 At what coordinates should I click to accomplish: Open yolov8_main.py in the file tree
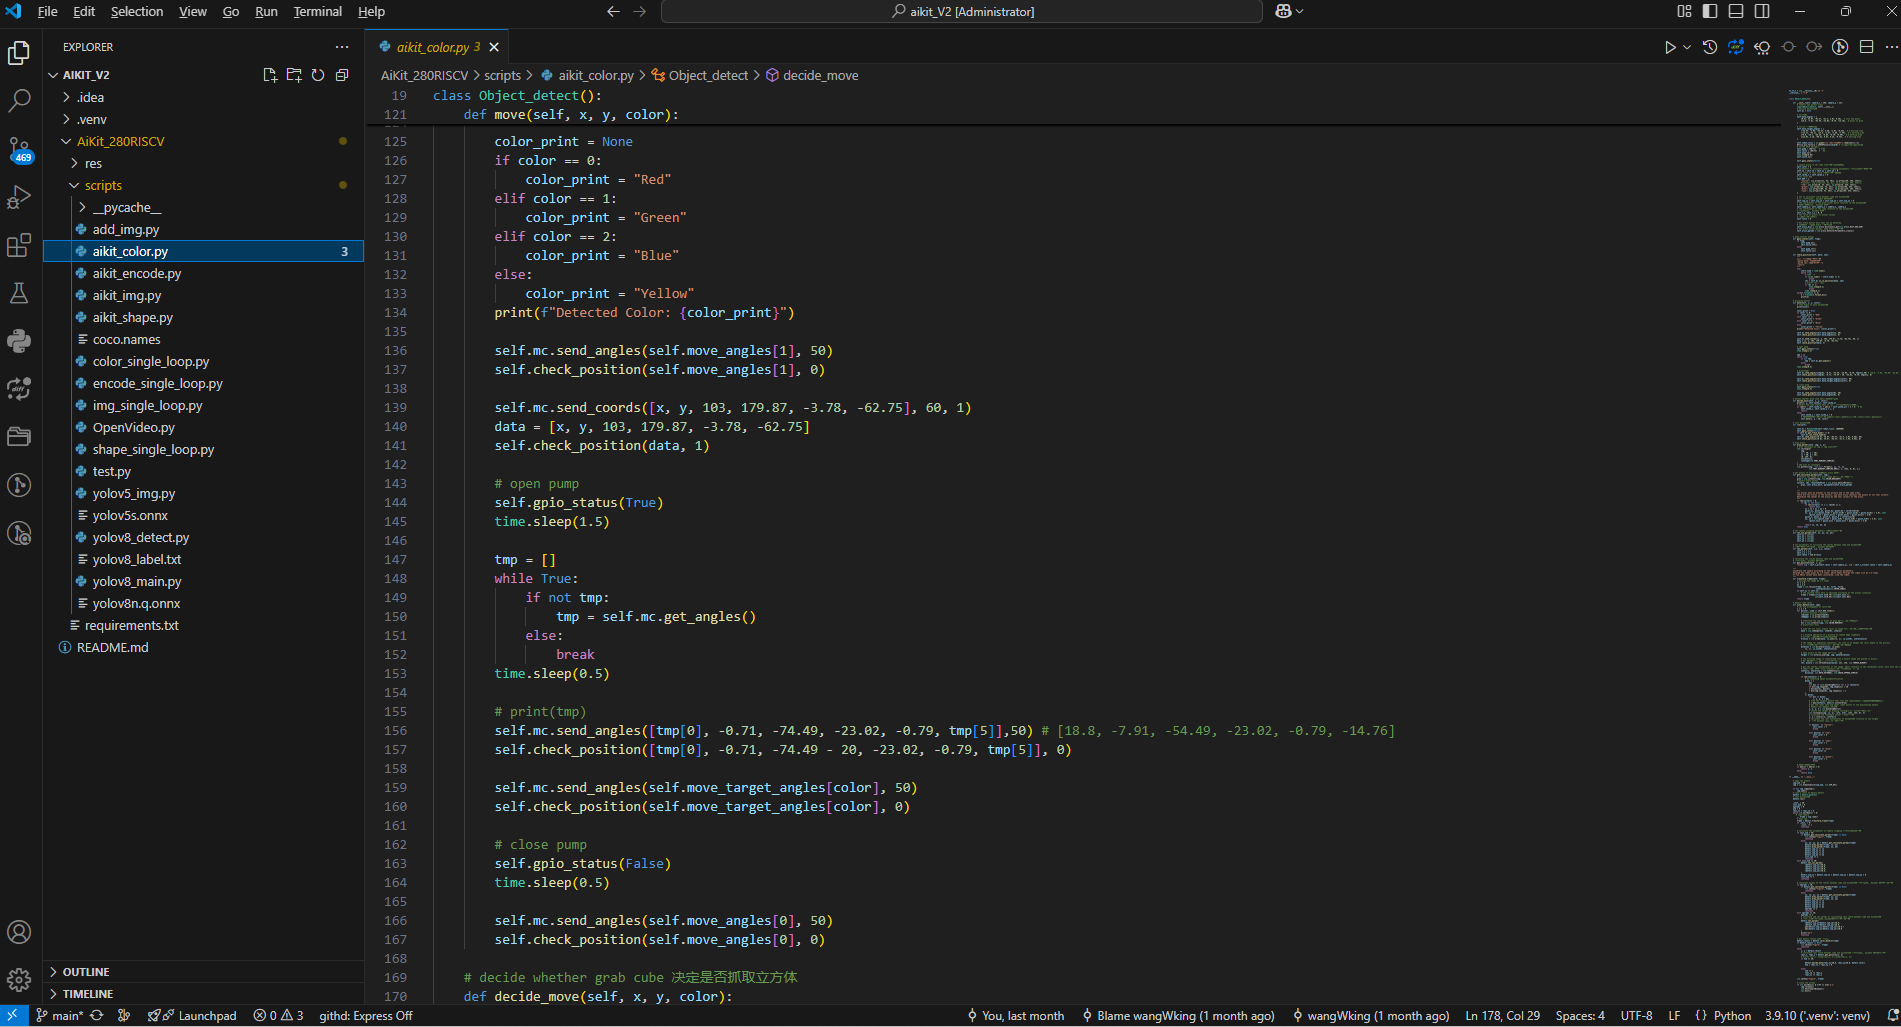tap(137, 582)
